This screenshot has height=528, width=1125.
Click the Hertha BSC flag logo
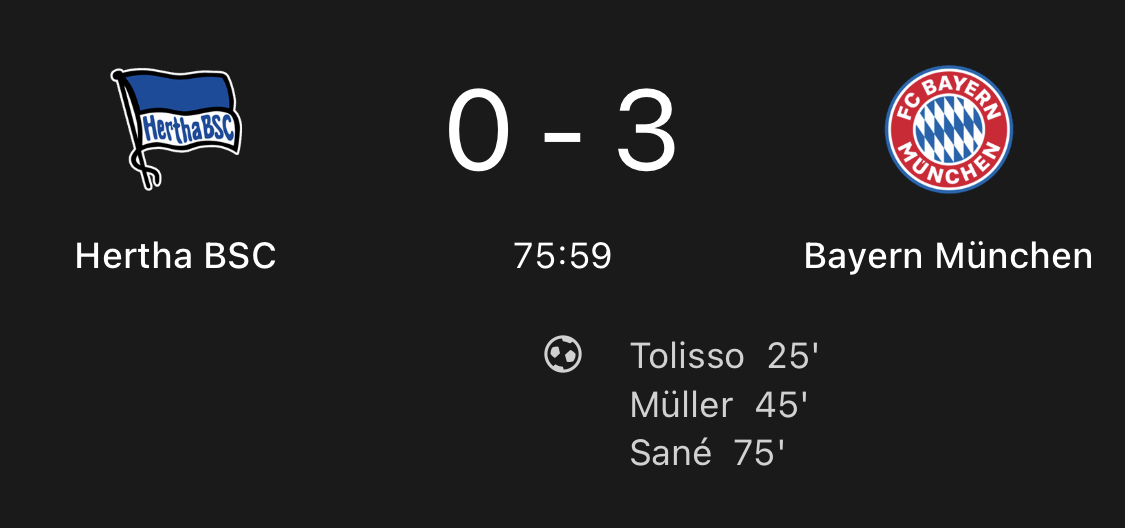pos(176,129)
